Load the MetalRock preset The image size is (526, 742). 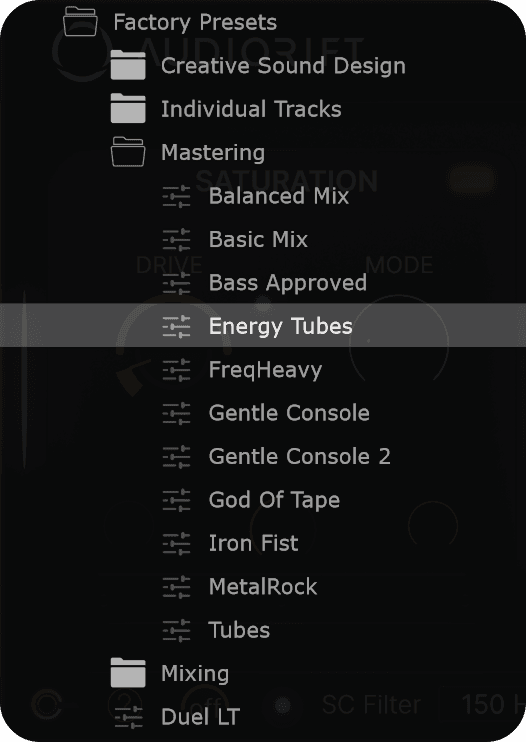tap(263, 587)
